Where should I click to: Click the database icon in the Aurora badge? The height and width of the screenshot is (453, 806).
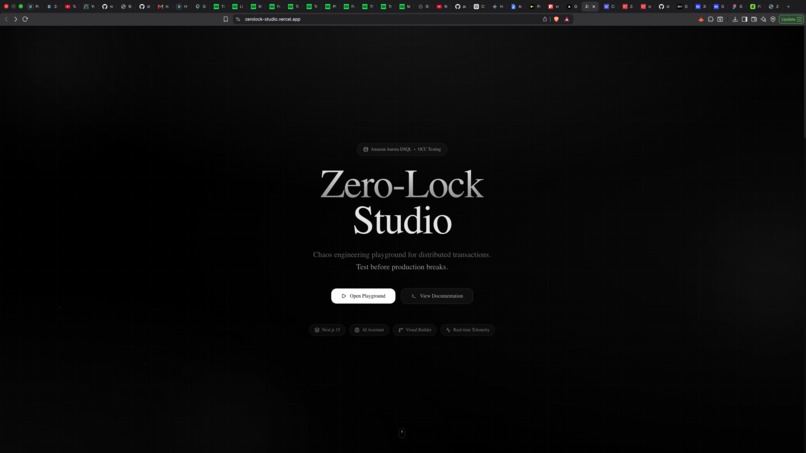click(365, 149)
